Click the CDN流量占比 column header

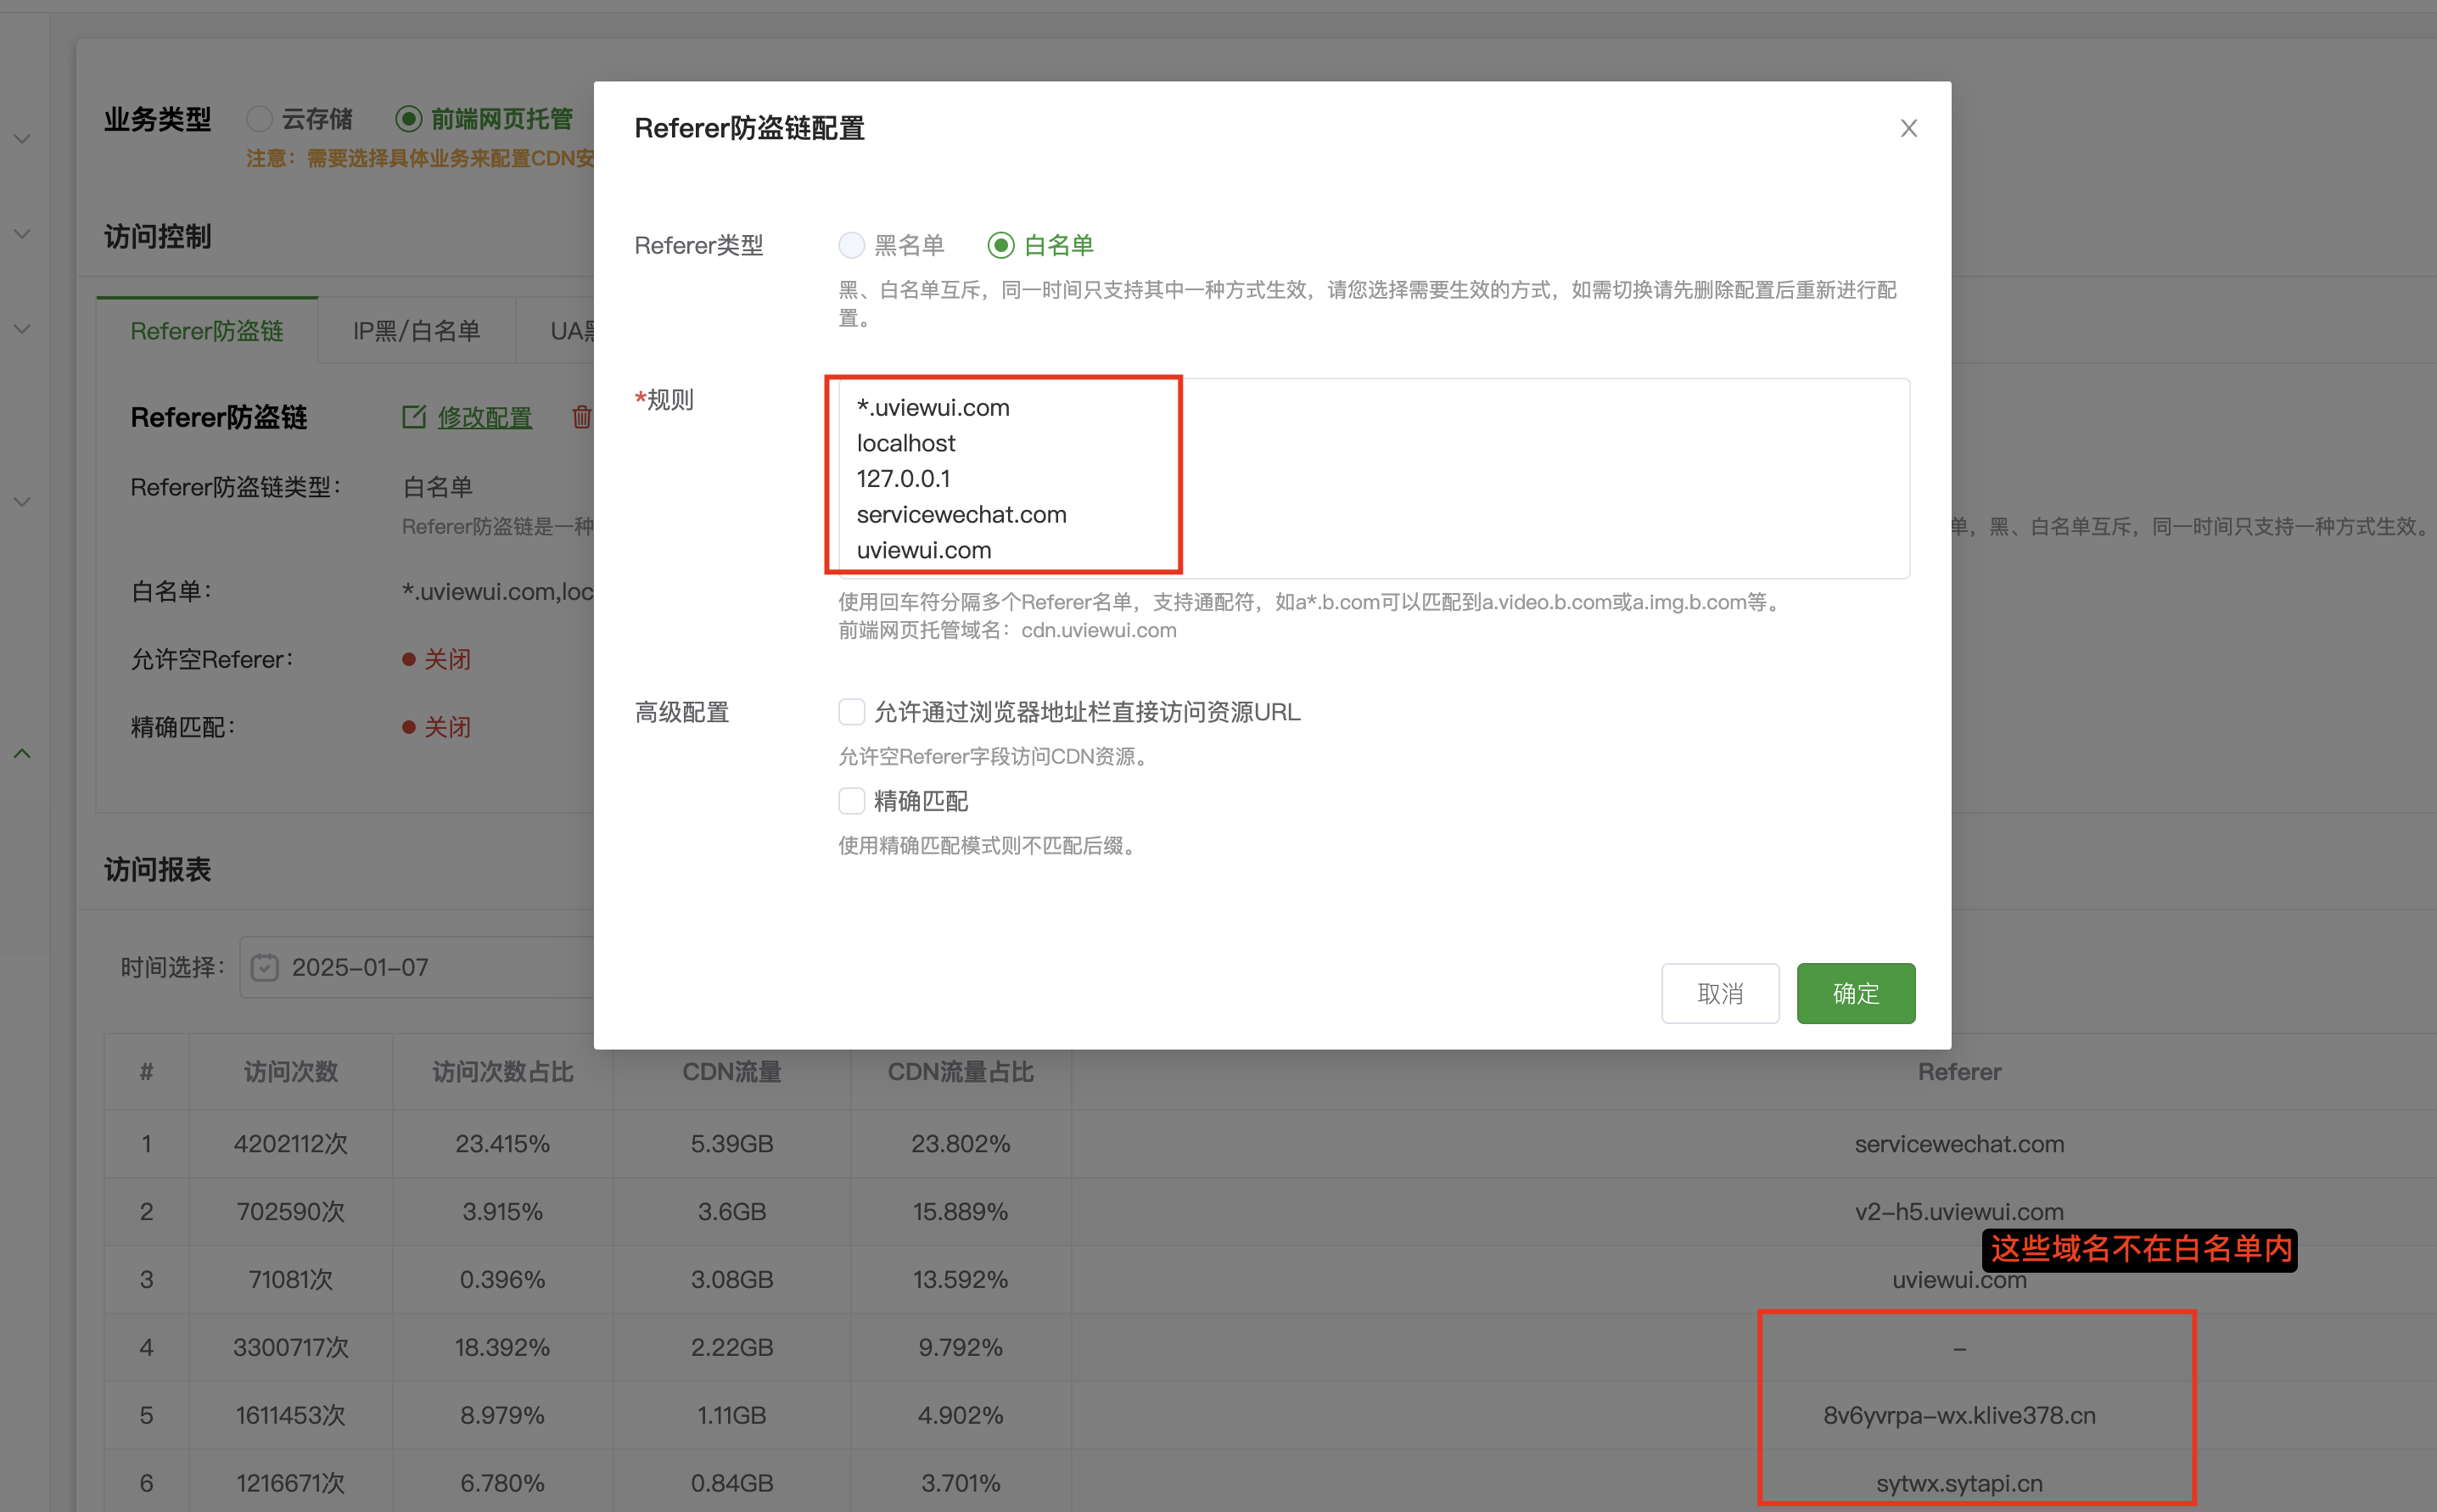coord(961,1072)
